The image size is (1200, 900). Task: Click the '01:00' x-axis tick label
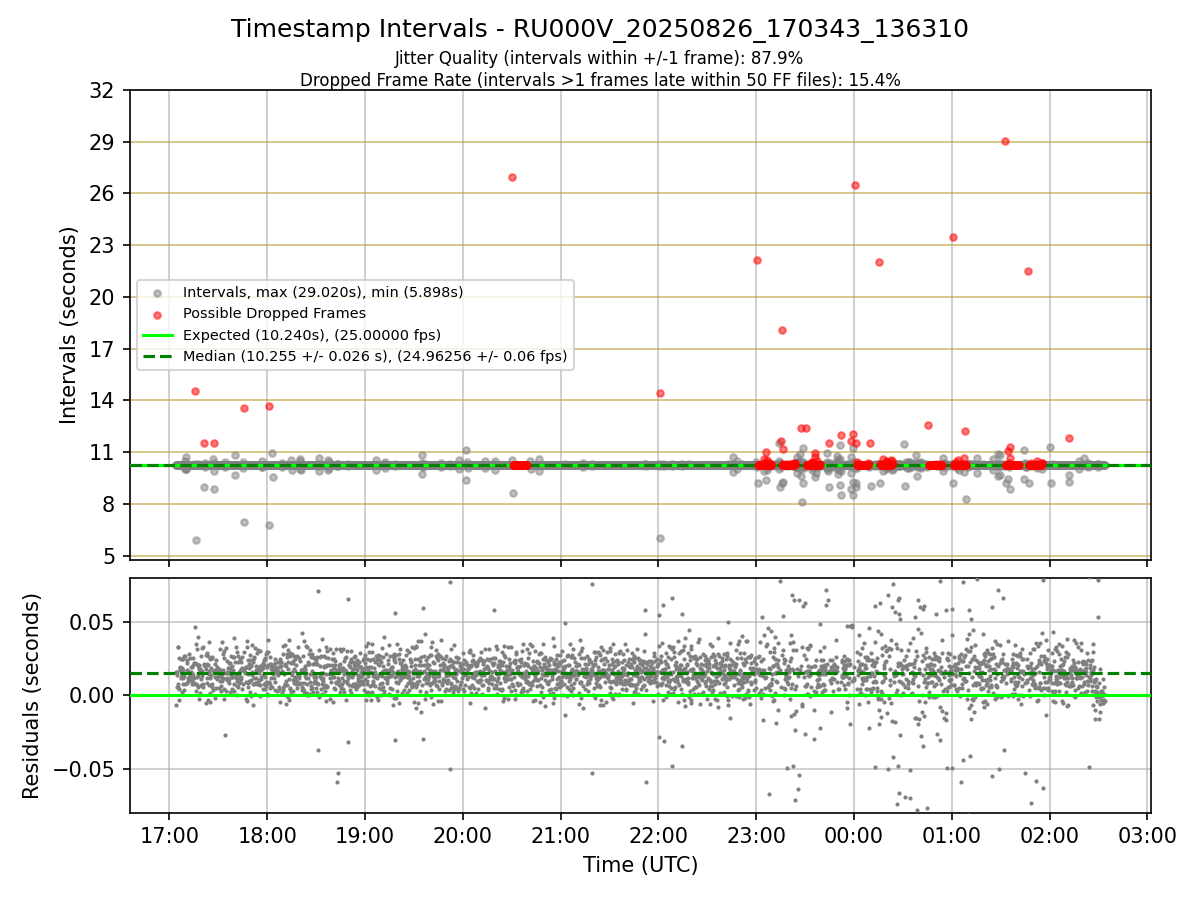(x=952, y=834)
